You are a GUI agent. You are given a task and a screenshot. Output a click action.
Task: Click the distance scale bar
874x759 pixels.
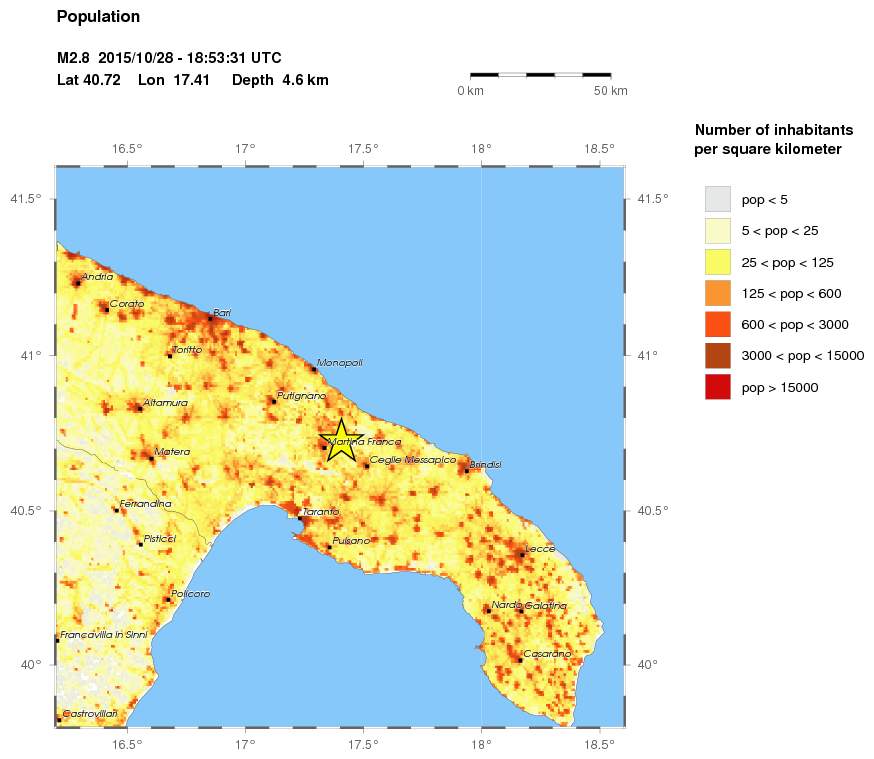click(541, 74)
